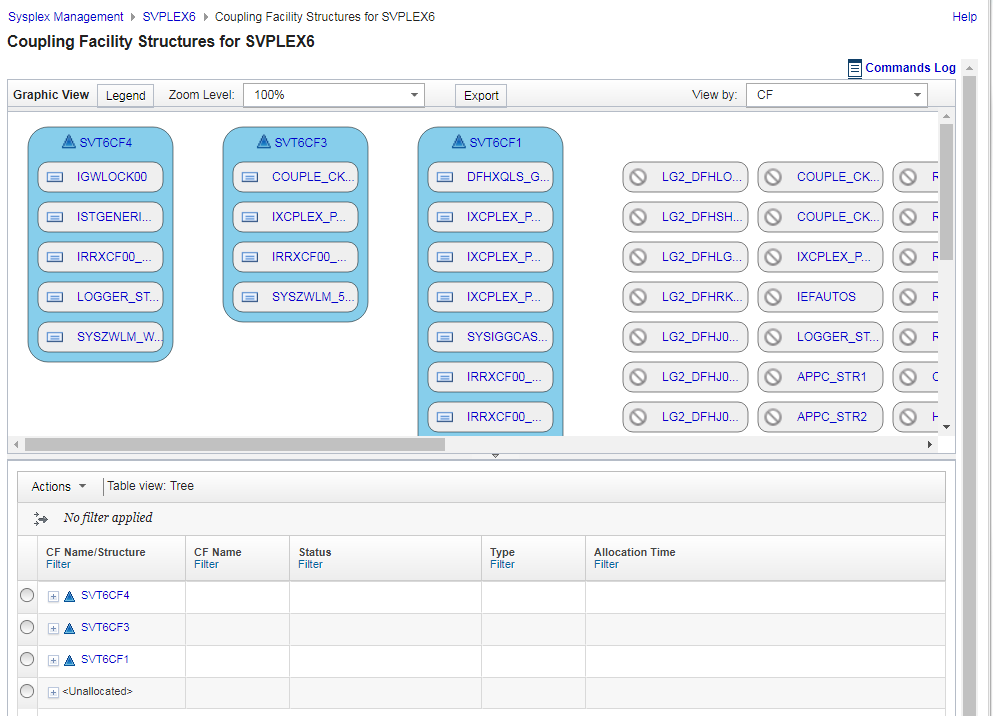The height and width of the screenshot is (716, 993).
Task: Click the unallocated icon beside APPC_STR1
Action: pos(772,377)
